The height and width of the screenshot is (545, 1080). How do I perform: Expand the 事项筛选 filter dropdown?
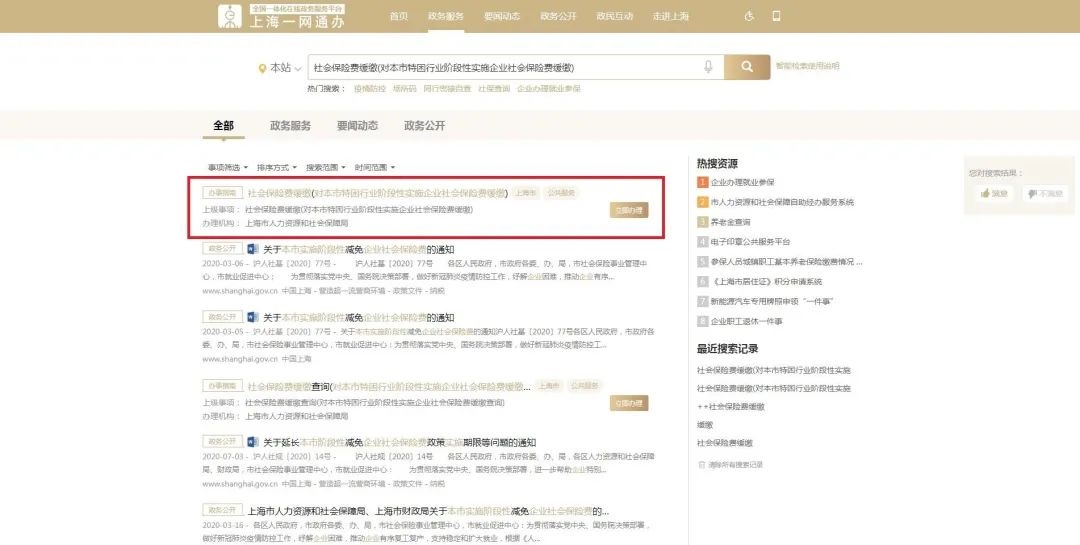point(226,167)
